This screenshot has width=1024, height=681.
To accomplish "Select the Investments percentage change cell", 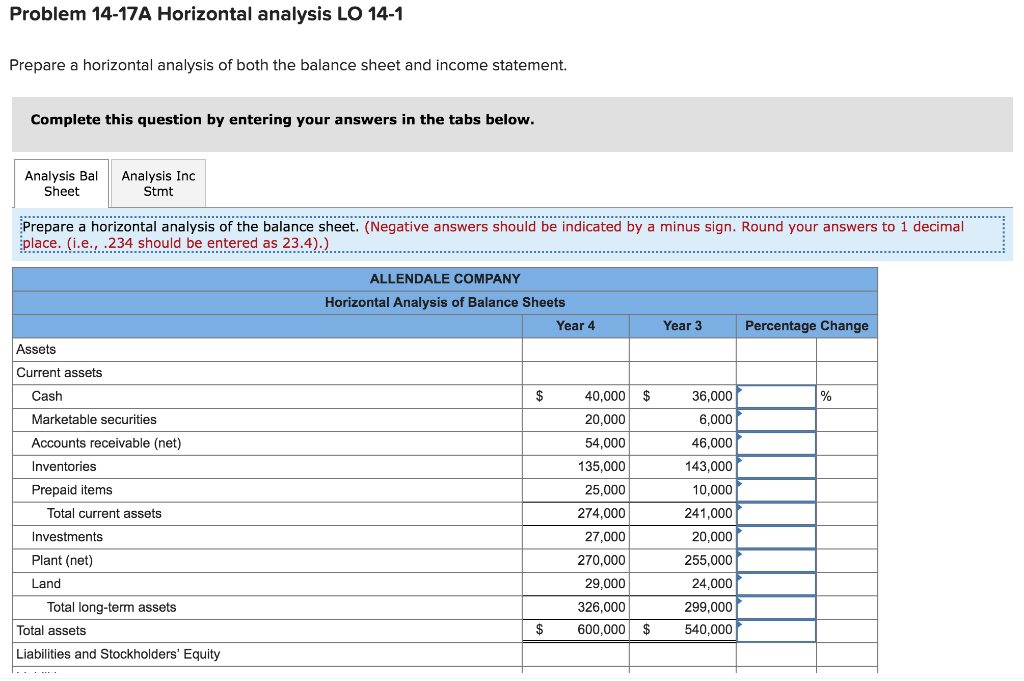I will [776, 536].
